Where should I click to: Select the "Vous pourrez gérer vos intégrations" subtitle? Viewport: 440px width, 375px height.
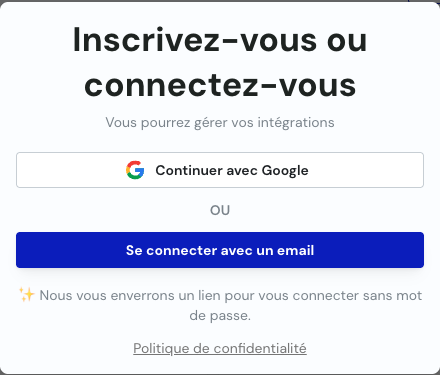pos(220,123)
